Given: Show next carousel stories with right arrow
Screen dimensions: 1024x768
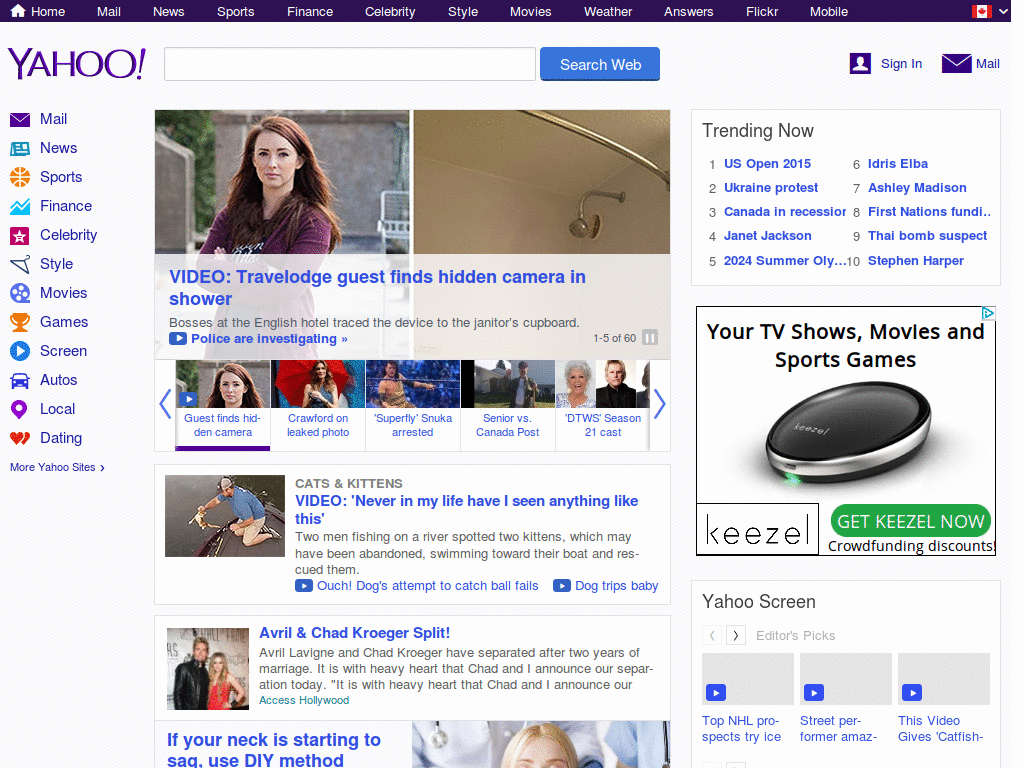Looking at the screenshot, I should [660, 404].
